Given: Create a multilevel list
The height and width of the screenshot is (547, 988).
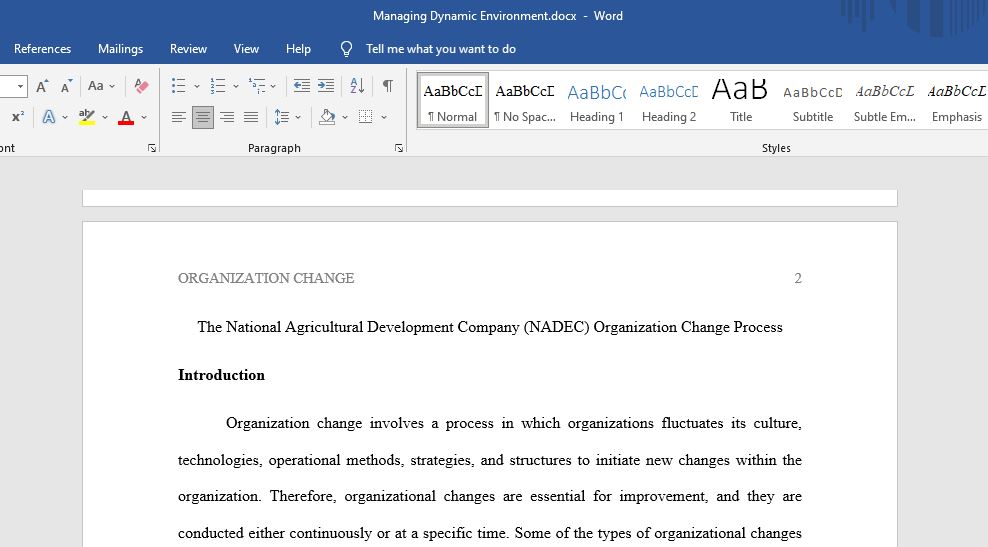Looking at the screenshot, I should point(257,86).
